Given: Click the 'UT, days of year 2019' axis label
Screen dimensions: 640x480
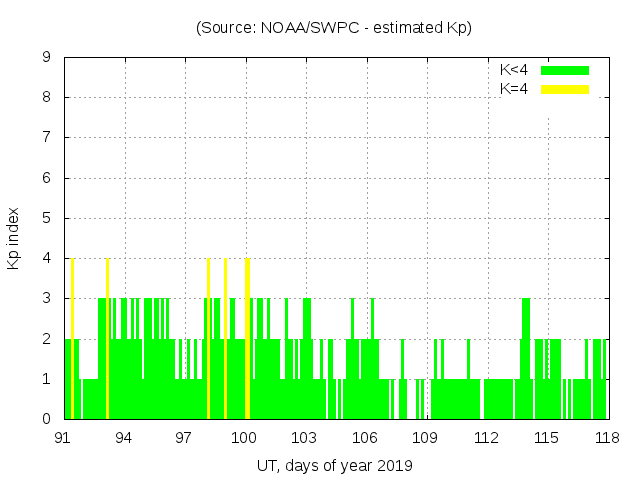Looking at the screenshot, I should tap(333, 465).
